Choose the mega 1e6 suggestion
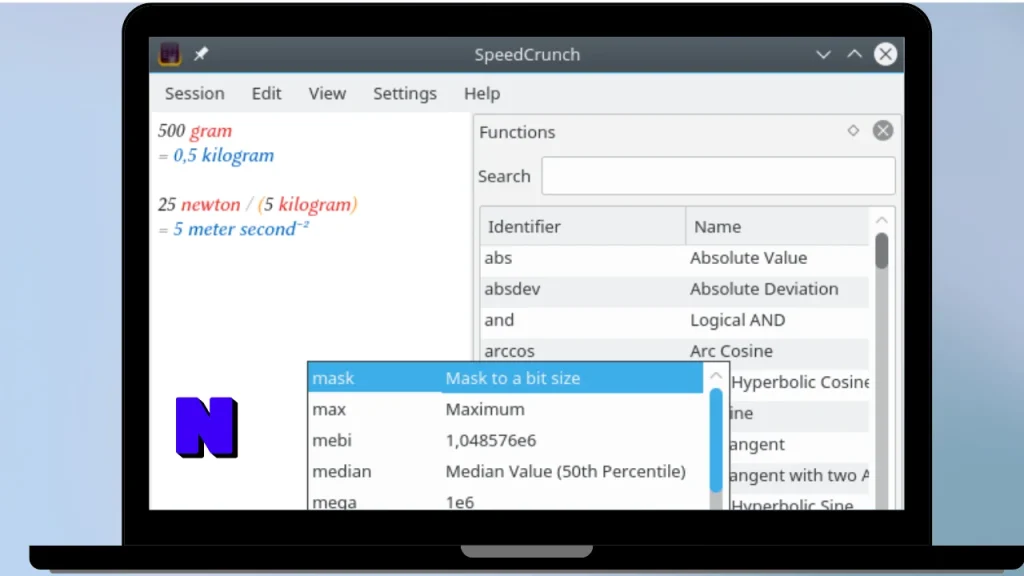1024x576 pixels. (x=505, y=501)
